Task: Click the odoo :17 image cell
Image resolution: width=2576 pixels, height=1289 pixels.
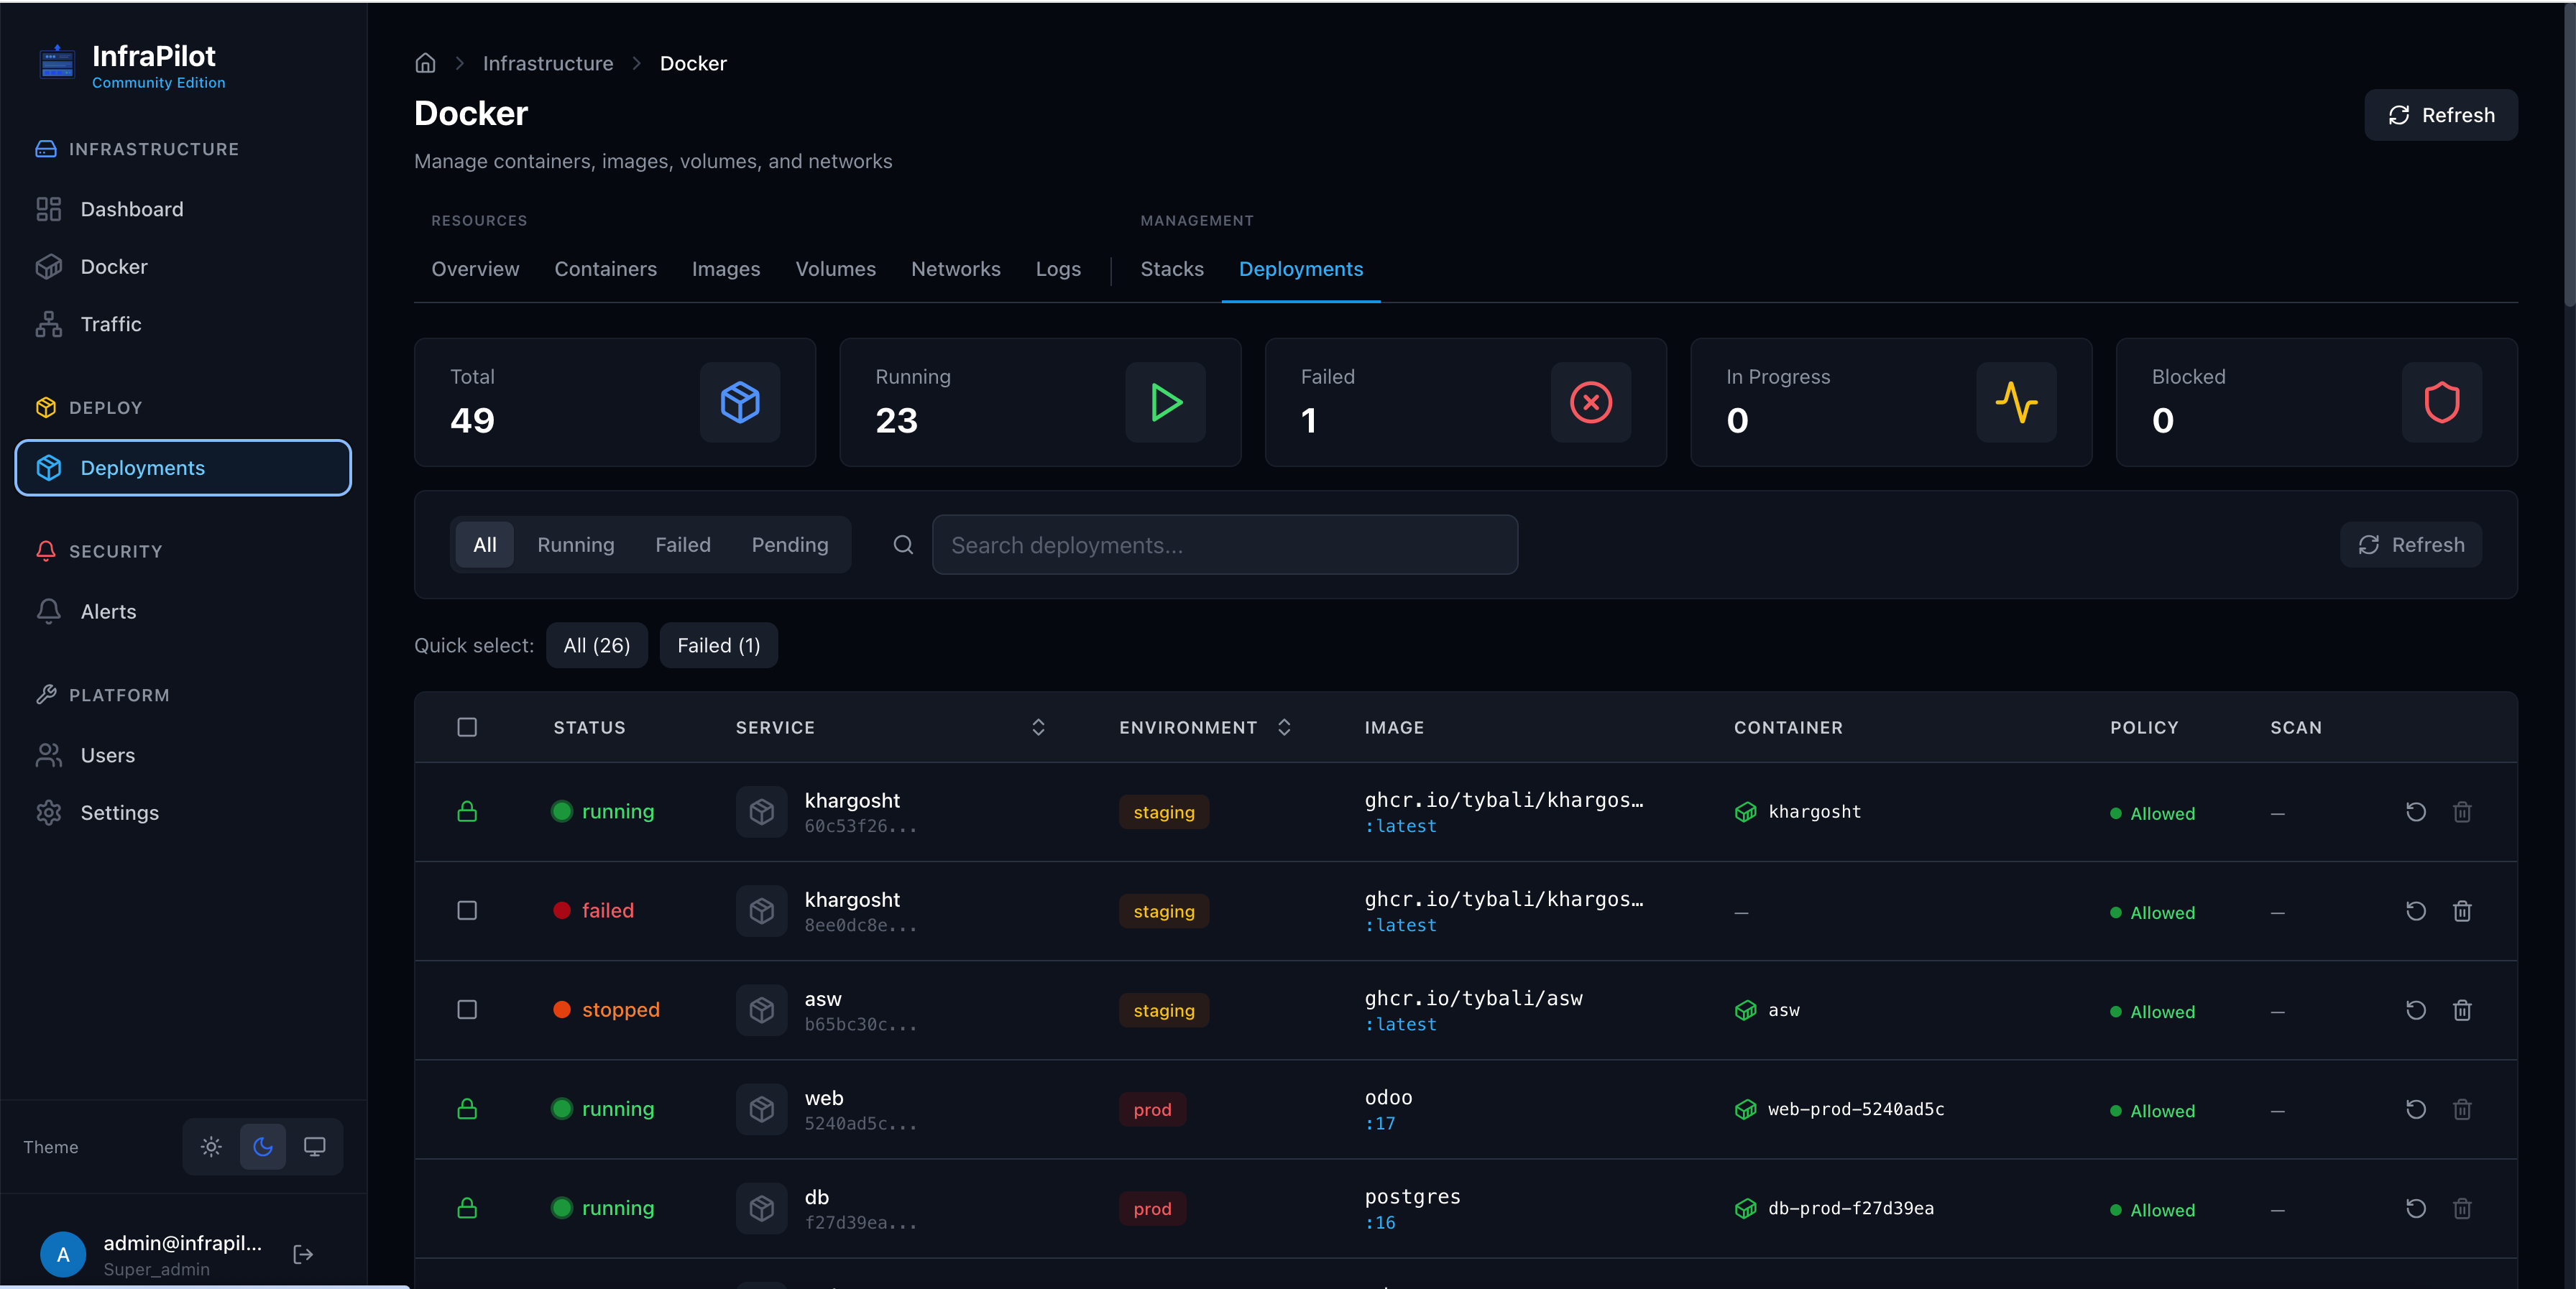Action: [1389, 1109]
